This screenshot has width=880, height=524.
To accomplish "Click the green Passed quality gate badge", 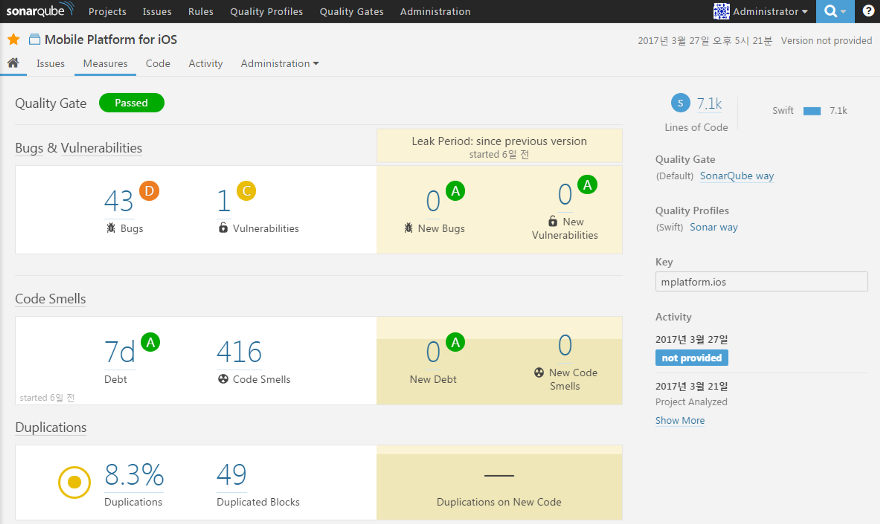I will point(131,103).
